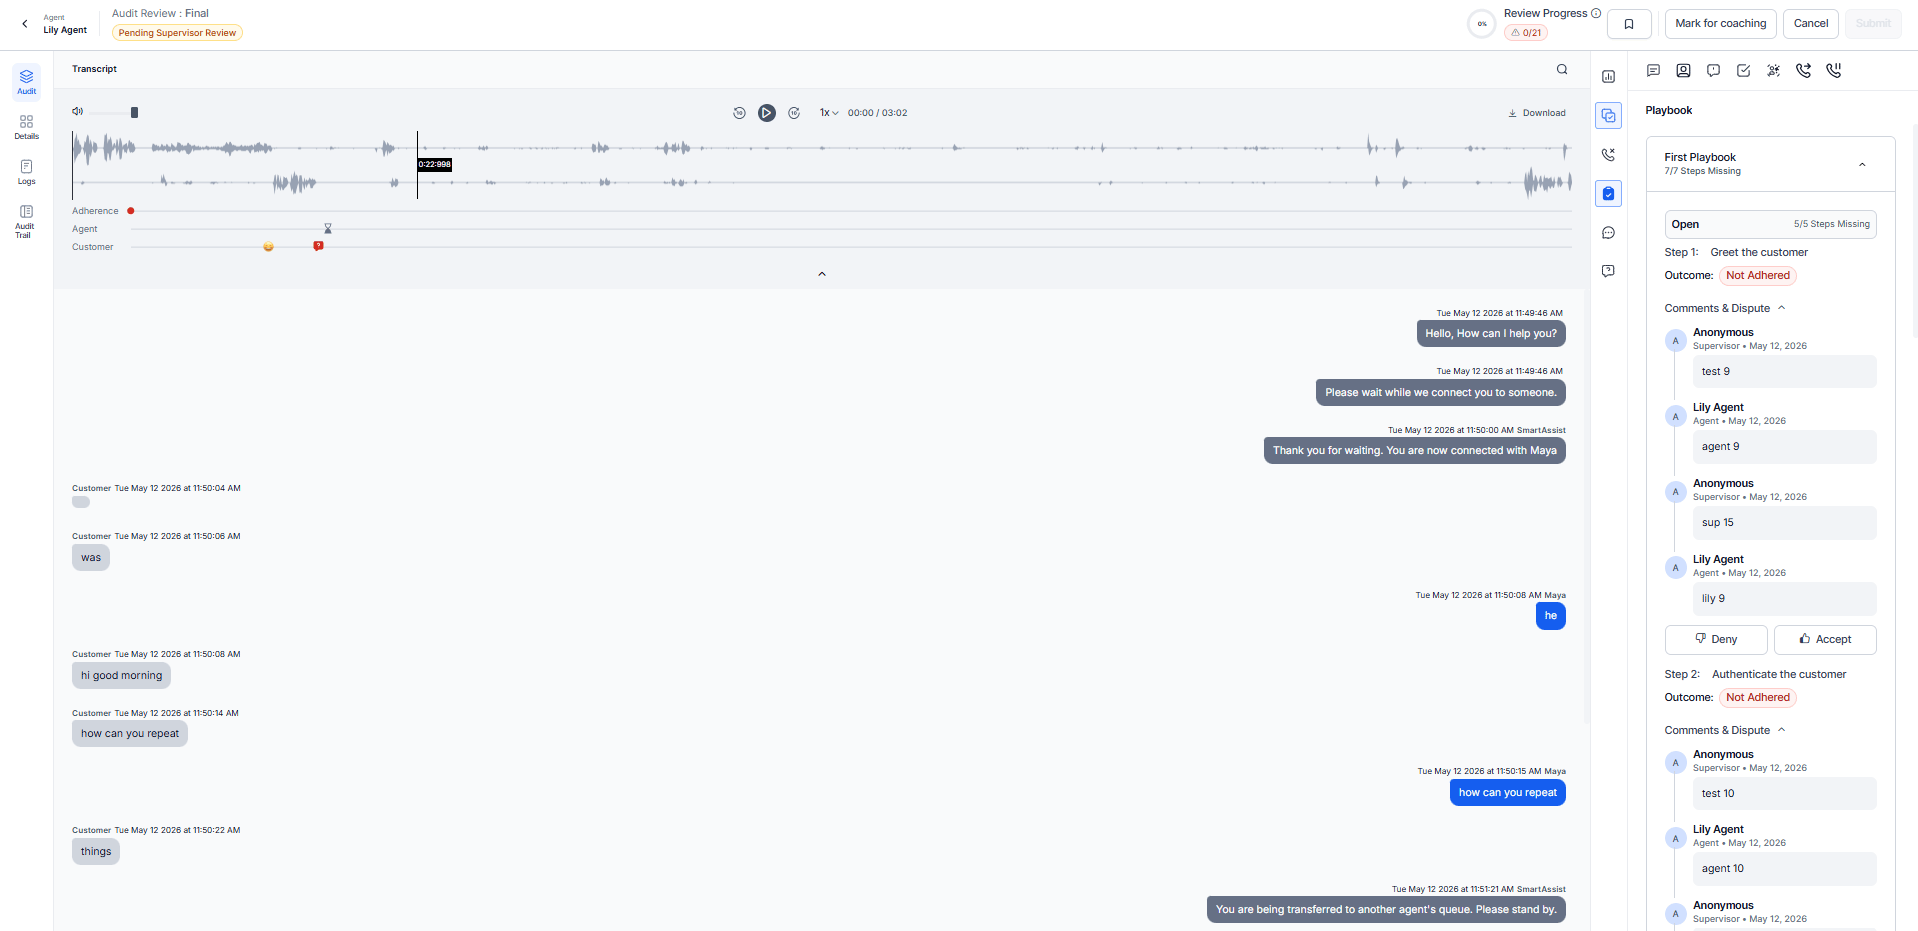Screen dimensions: 1918x931
Task: Click the Open 5/5 Steps Missing header
Action: click(x=1770, y=224)
